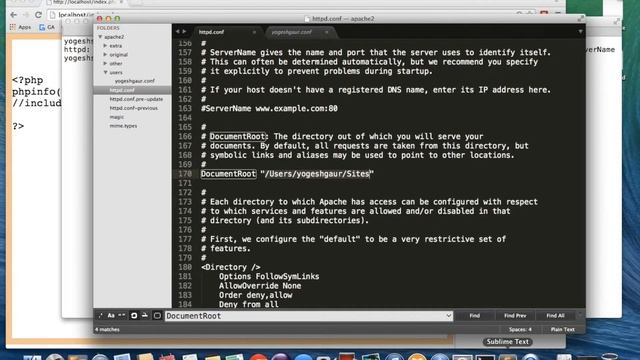Click the #ServerName www.example.com:80 line
The width and height of the screenshot is (640, 360).
[269, 109]
